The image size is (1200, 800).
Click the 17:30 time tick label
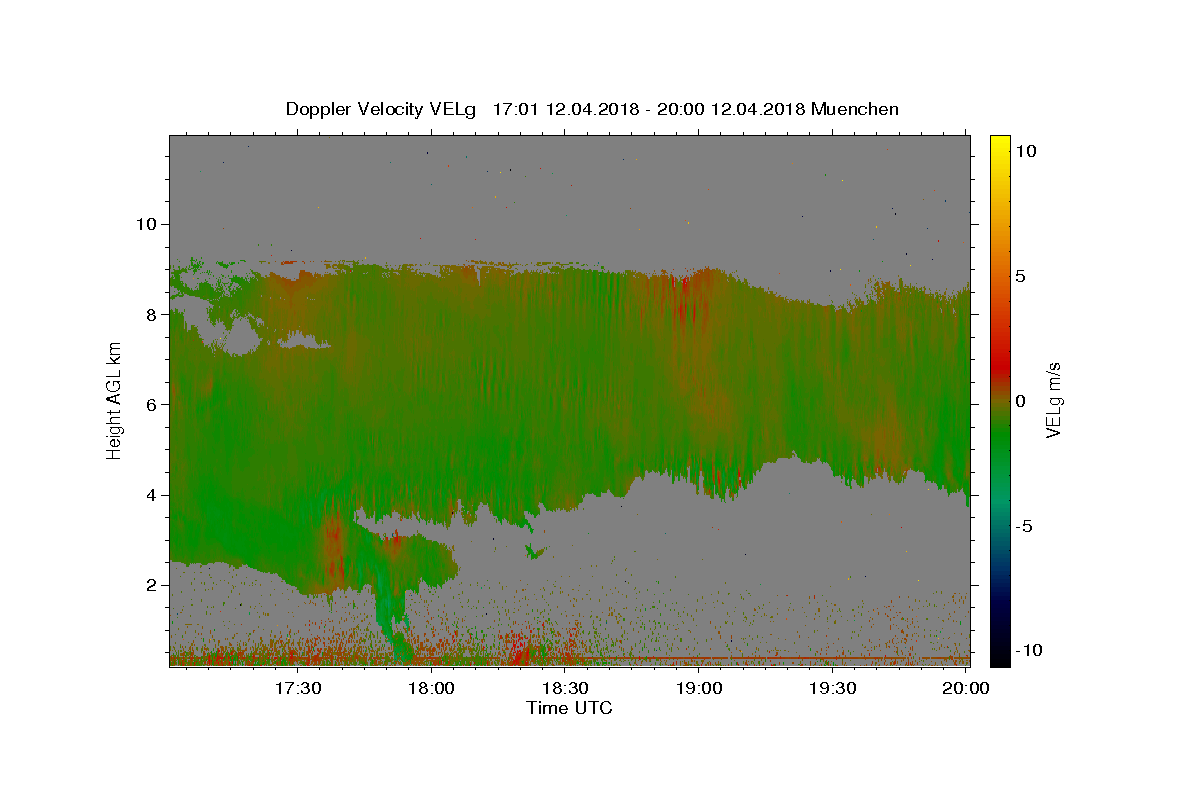298,688
